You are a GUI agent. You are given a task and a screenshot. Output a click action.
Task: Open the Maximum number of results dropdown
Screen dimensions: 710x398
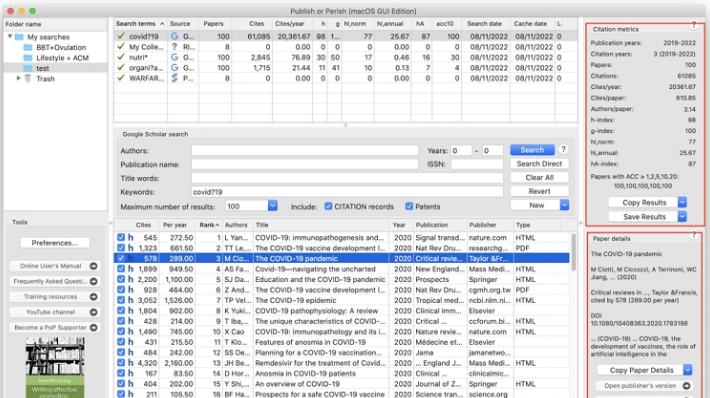point(273,206)
